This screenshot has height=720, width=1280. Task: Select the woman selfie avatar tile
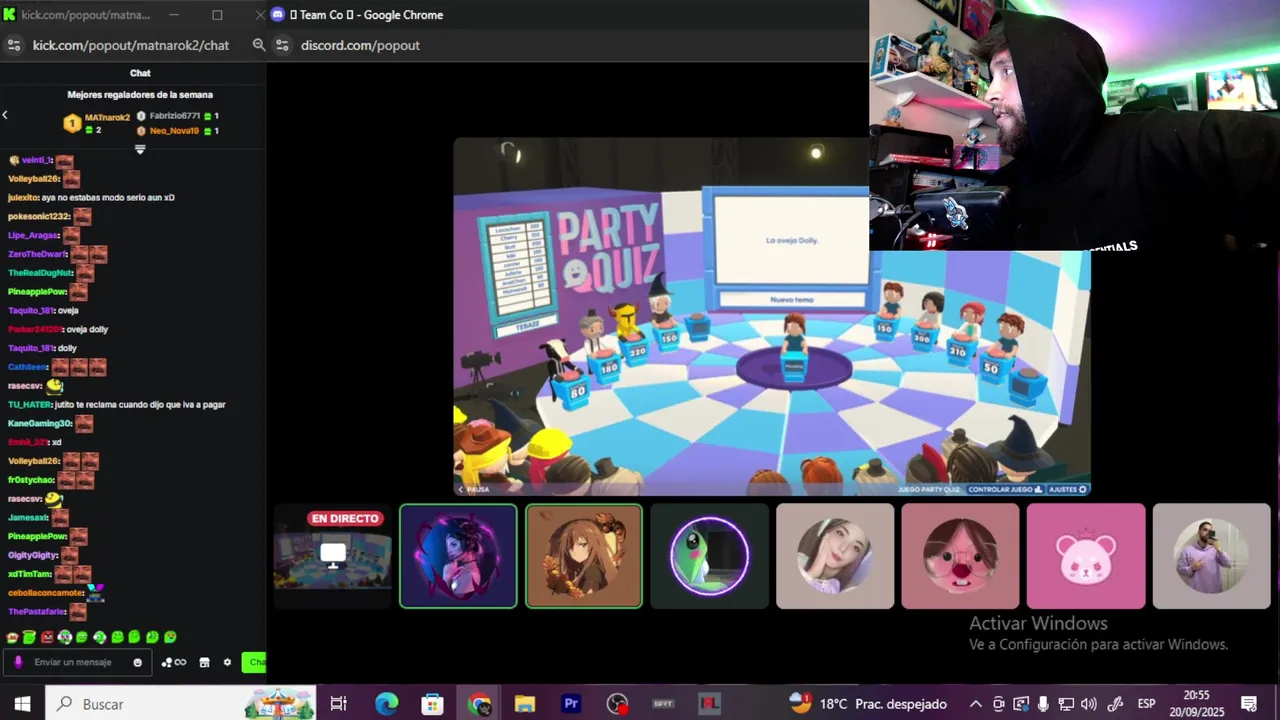835,556
